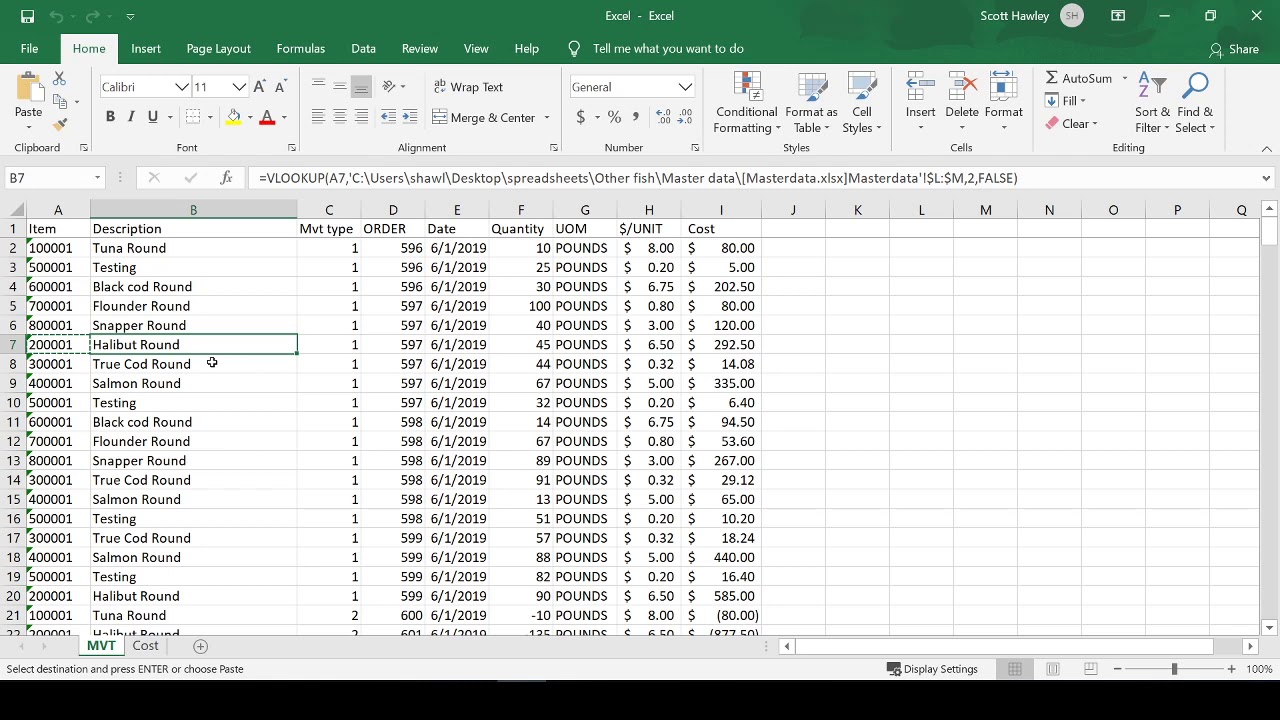Click the zoom slider handle
1280x720 pixels.
click(x=1174, y=669)
